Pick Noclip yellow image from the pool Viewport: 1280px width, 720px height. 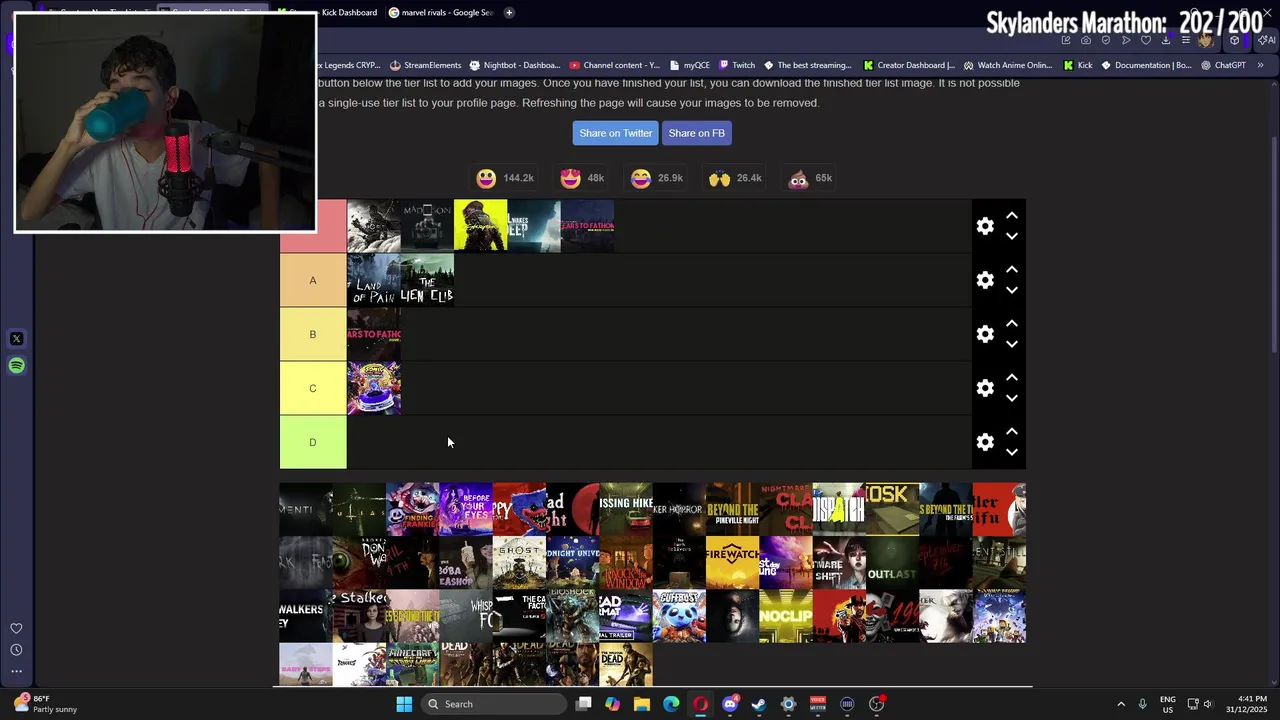tap(786, 616)
